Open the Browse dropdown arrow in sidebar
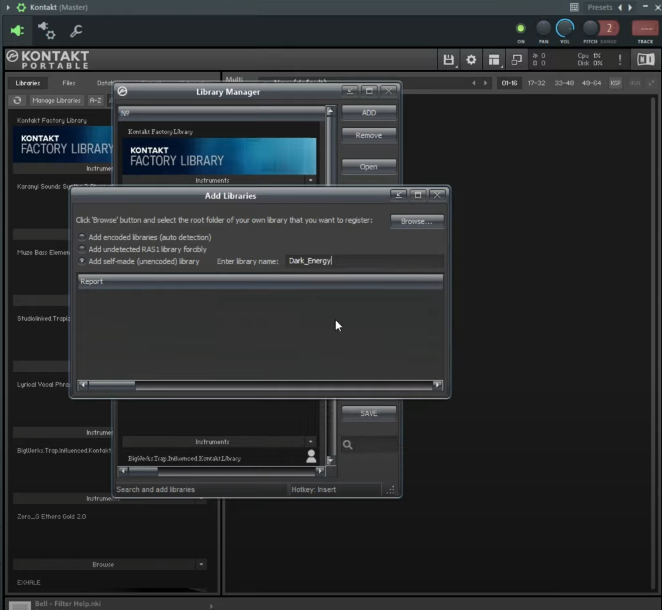662x610 pixels. [x=201, y=564]
